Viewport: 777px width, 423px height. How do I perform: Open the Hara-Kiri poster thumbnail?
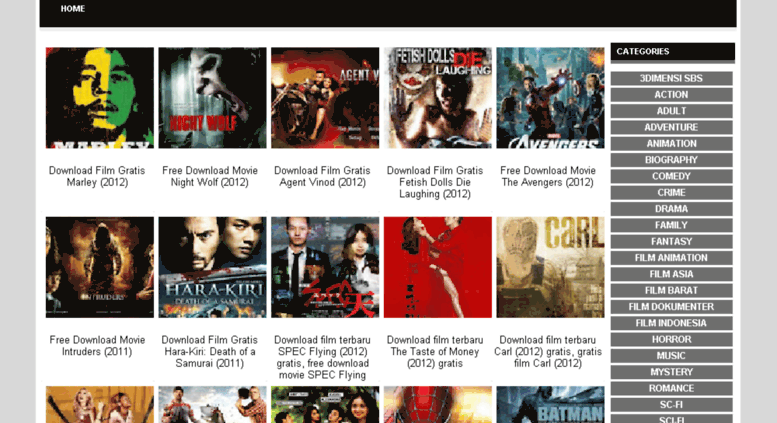(213, 267)
